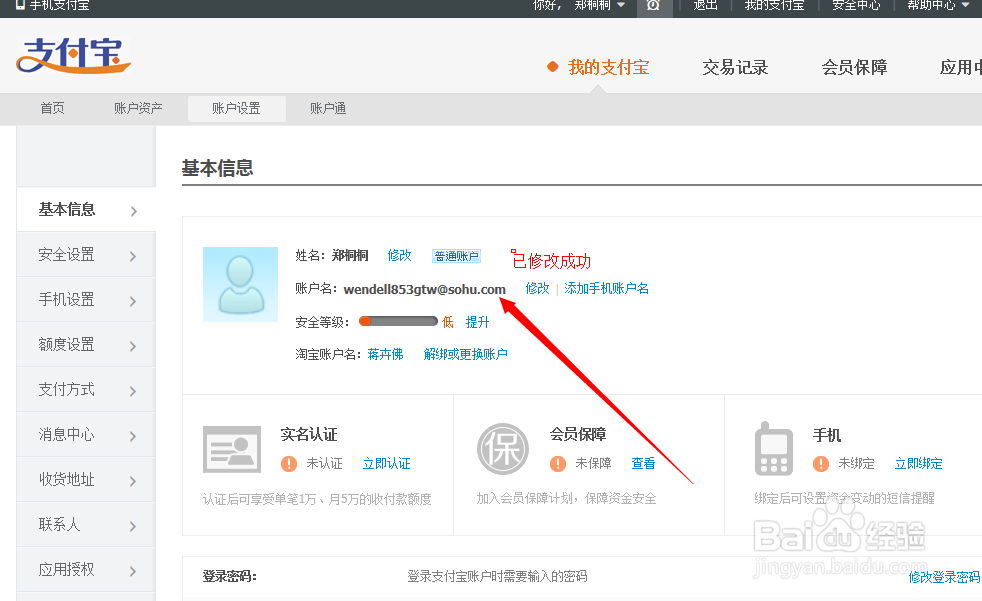The width and height of the screenshot is (982, 601).
Task: Click the mobile phone icon in 手机 card
Action: pyautogui.click(x=774, y=449)
